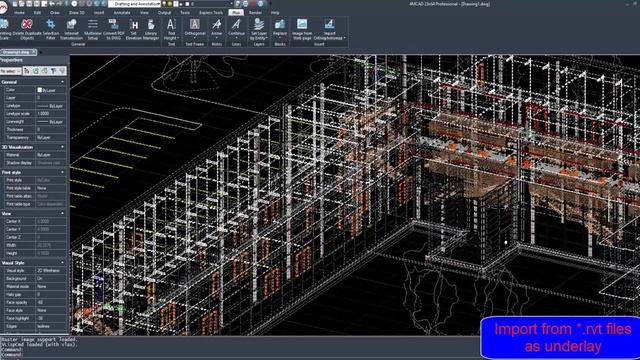Viewport: 640px width, 360px height.
Task: Open the Library Manager
Action: point(151,29)
